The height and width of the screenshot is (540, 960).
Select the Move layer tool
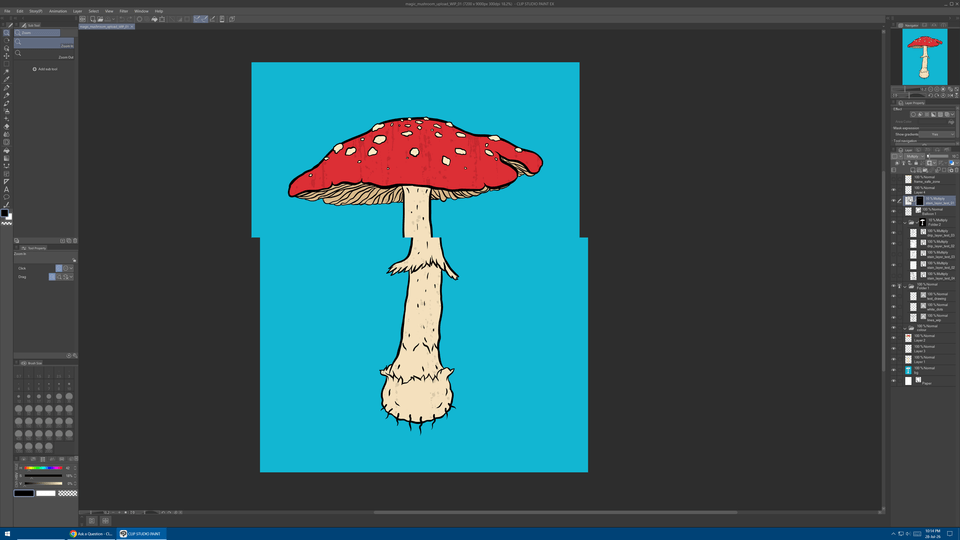pos(7,56)
